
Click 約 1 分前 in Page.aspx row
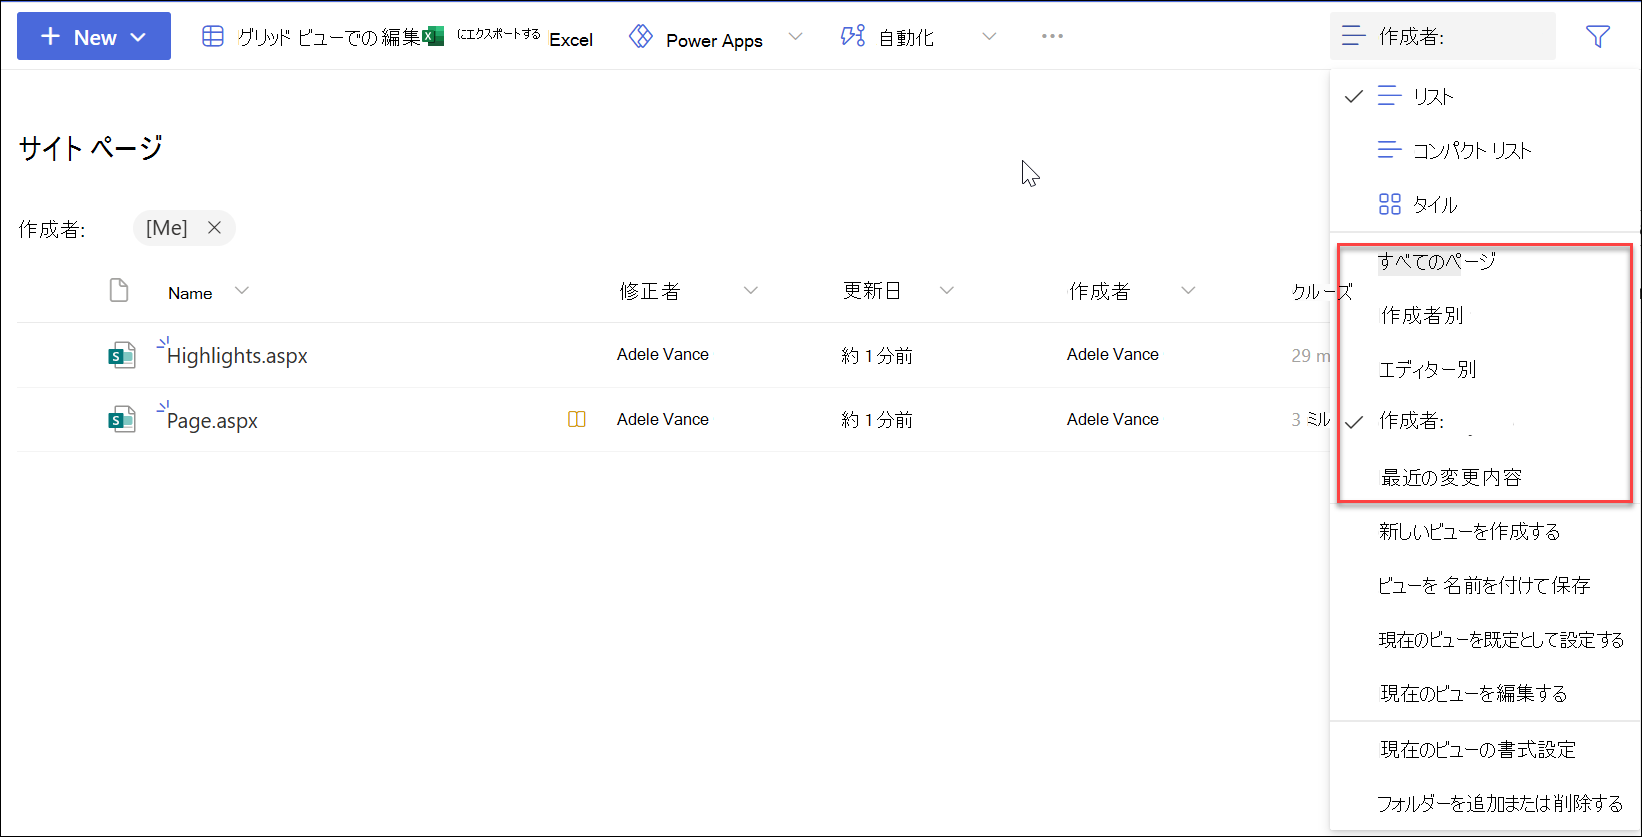tap(877, 420)
